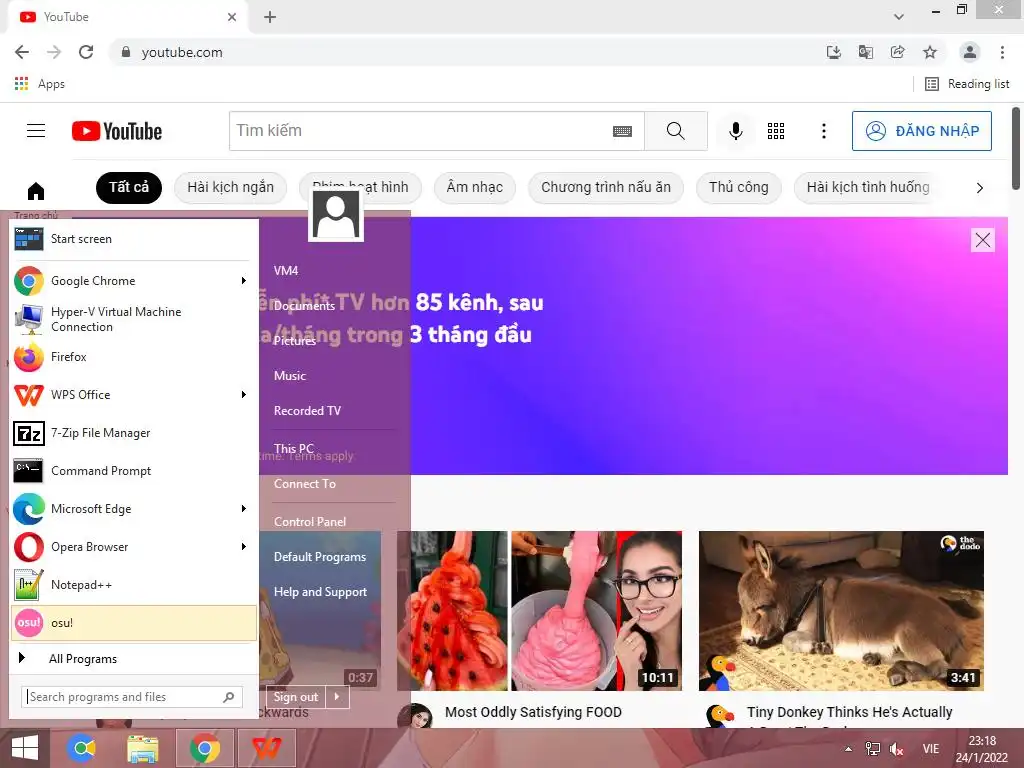1024x768 pixels.
Task: Open the user account picture
Action: (336, 216)
